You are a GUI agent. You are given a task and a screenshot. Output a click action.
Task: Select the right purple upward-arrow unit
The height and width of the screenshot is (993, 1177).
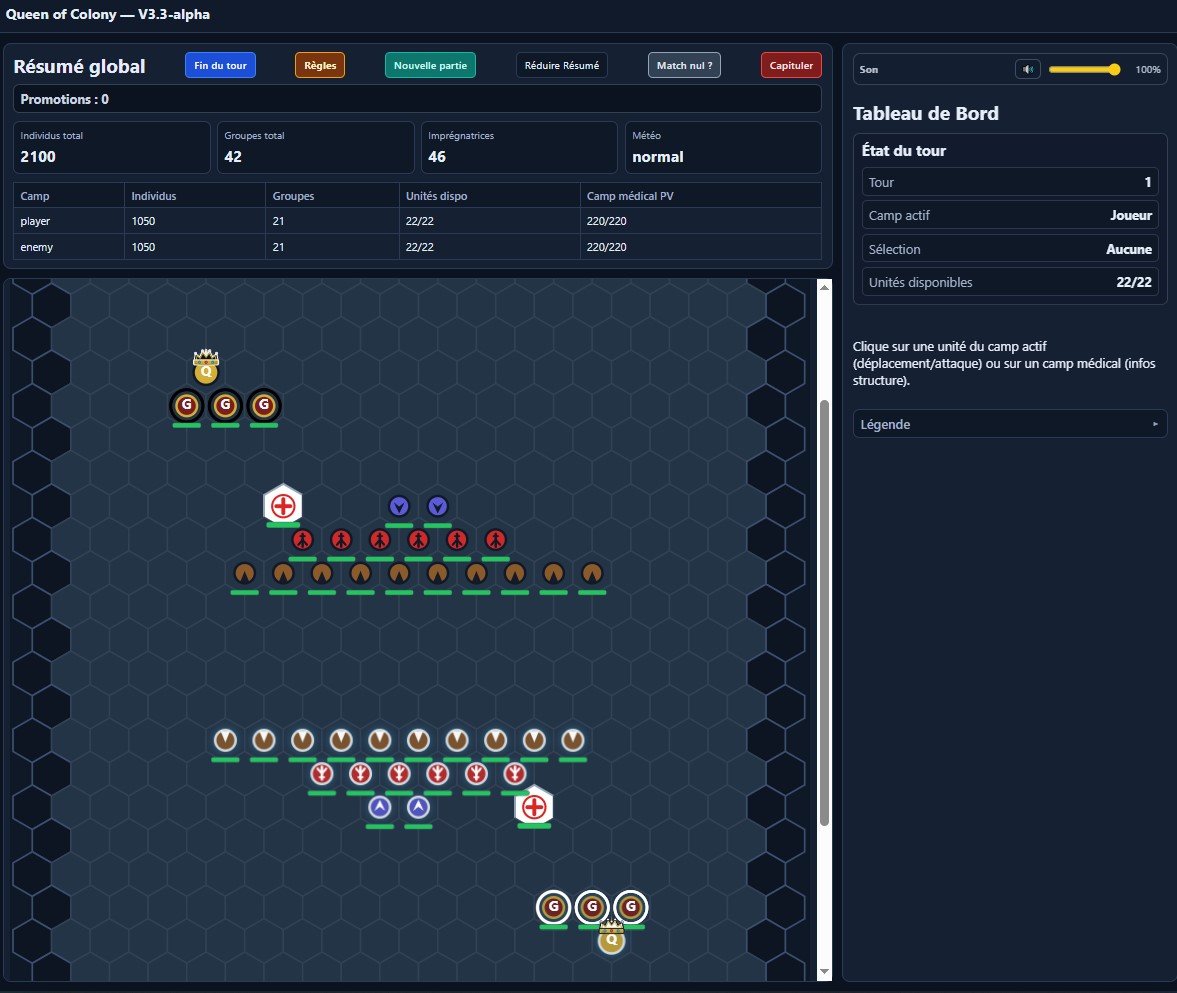(418, 808)
